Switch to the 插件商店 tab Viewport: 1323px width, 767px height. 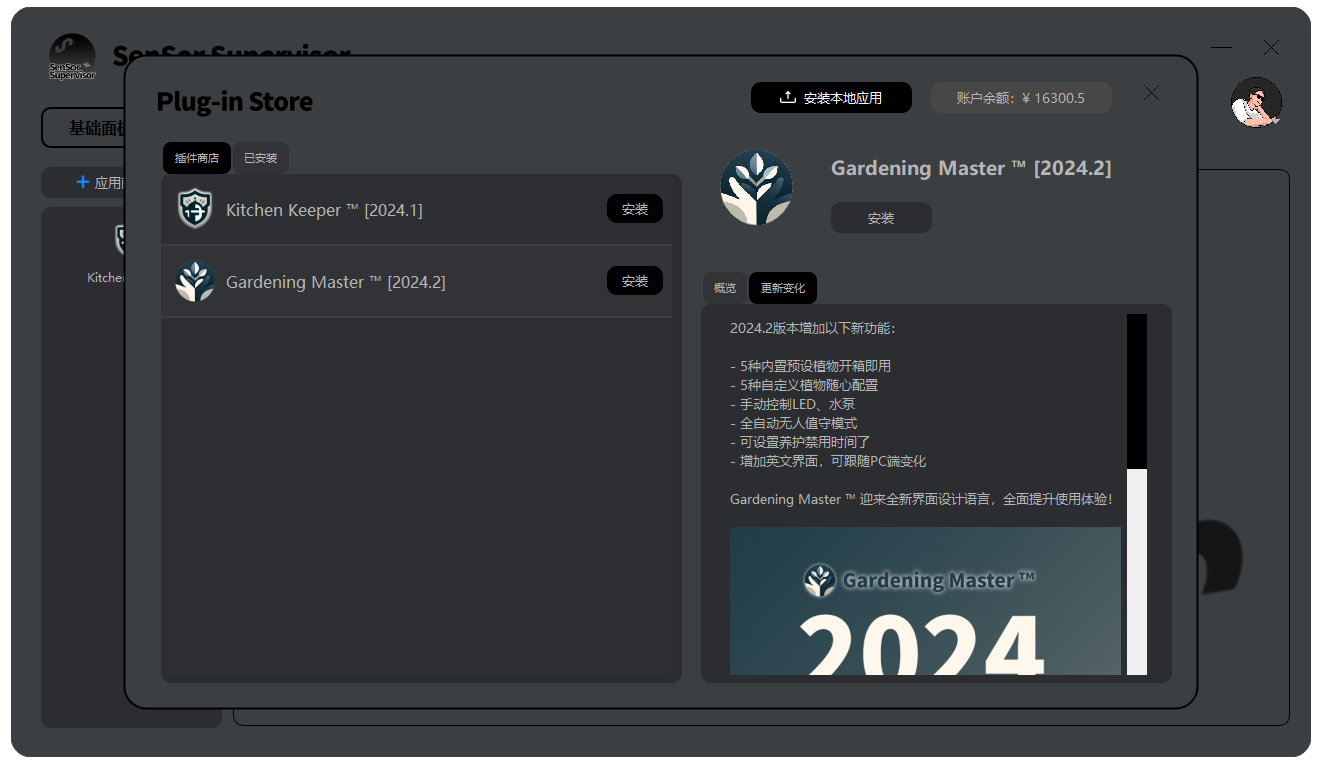coord(197,158)
